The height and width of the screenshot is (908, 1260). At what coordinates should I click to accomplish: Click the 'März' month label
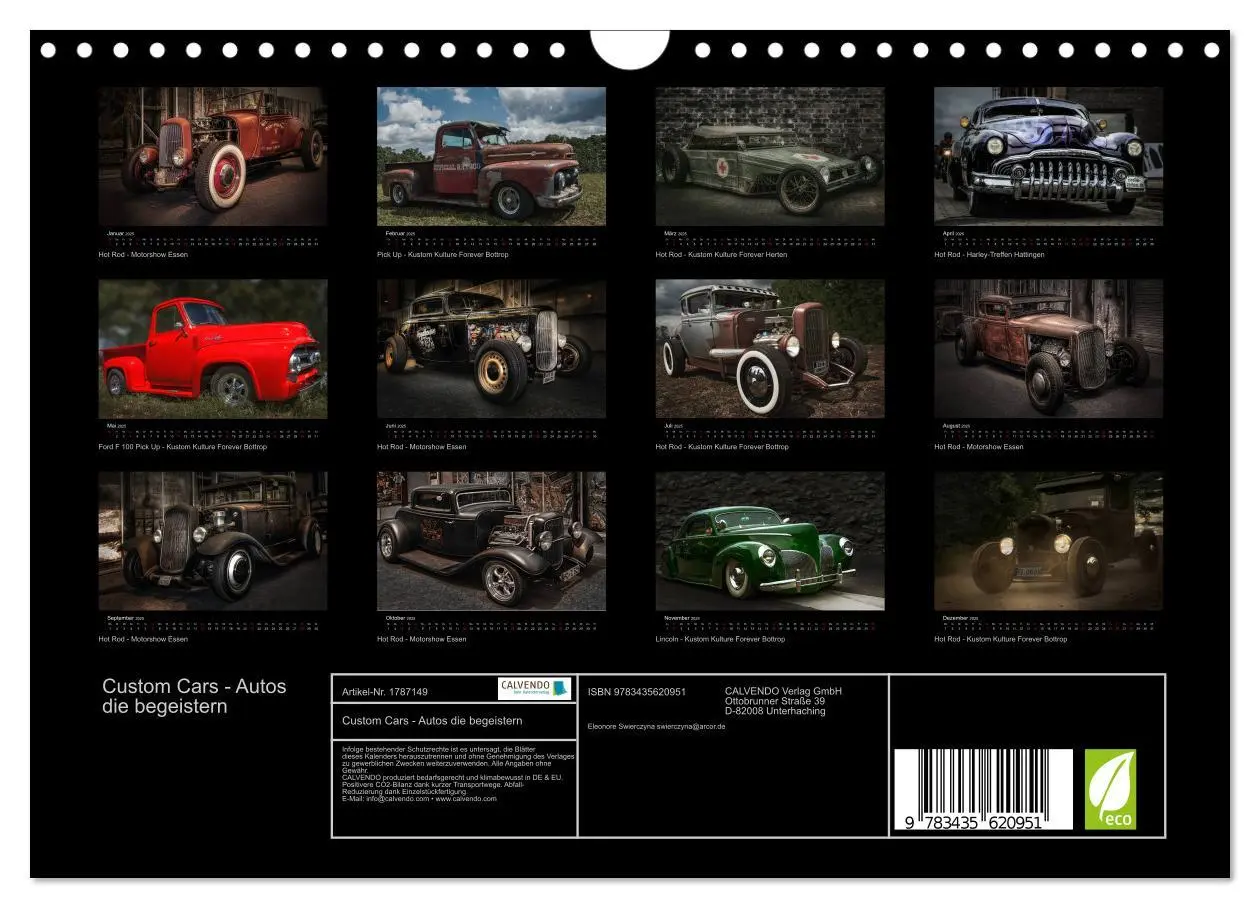671,233
